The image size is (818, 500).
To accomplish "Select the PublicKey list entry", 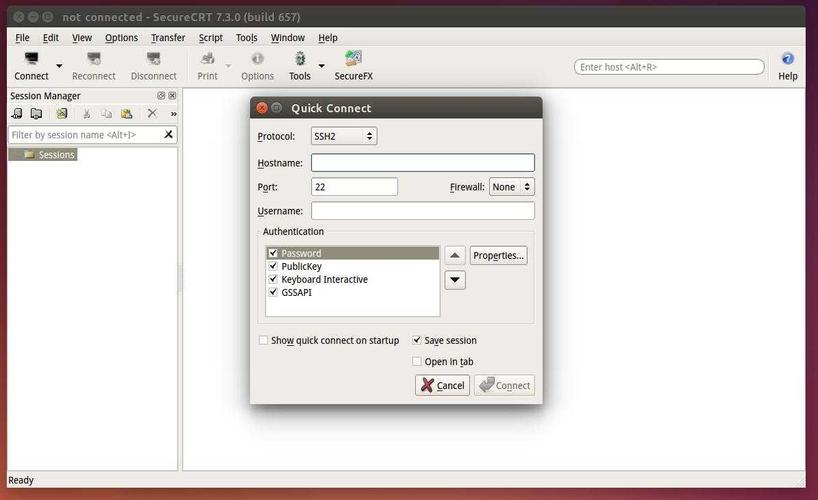I will tap(302, 266).
